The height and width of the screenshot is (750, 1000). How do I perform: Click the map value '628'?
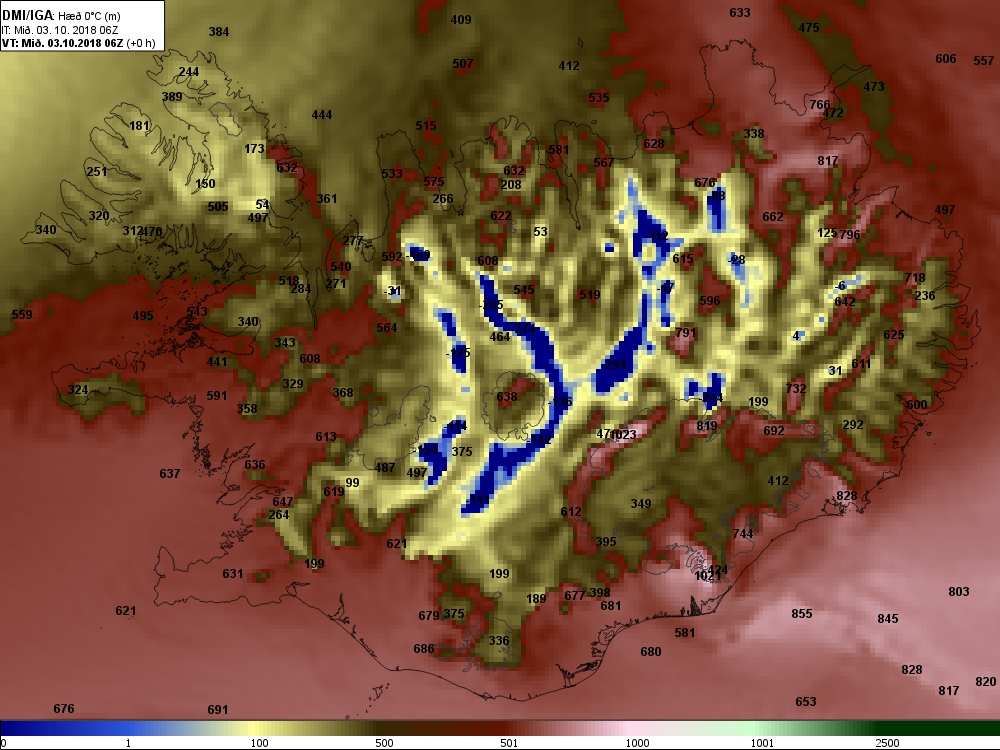point(654,144)
